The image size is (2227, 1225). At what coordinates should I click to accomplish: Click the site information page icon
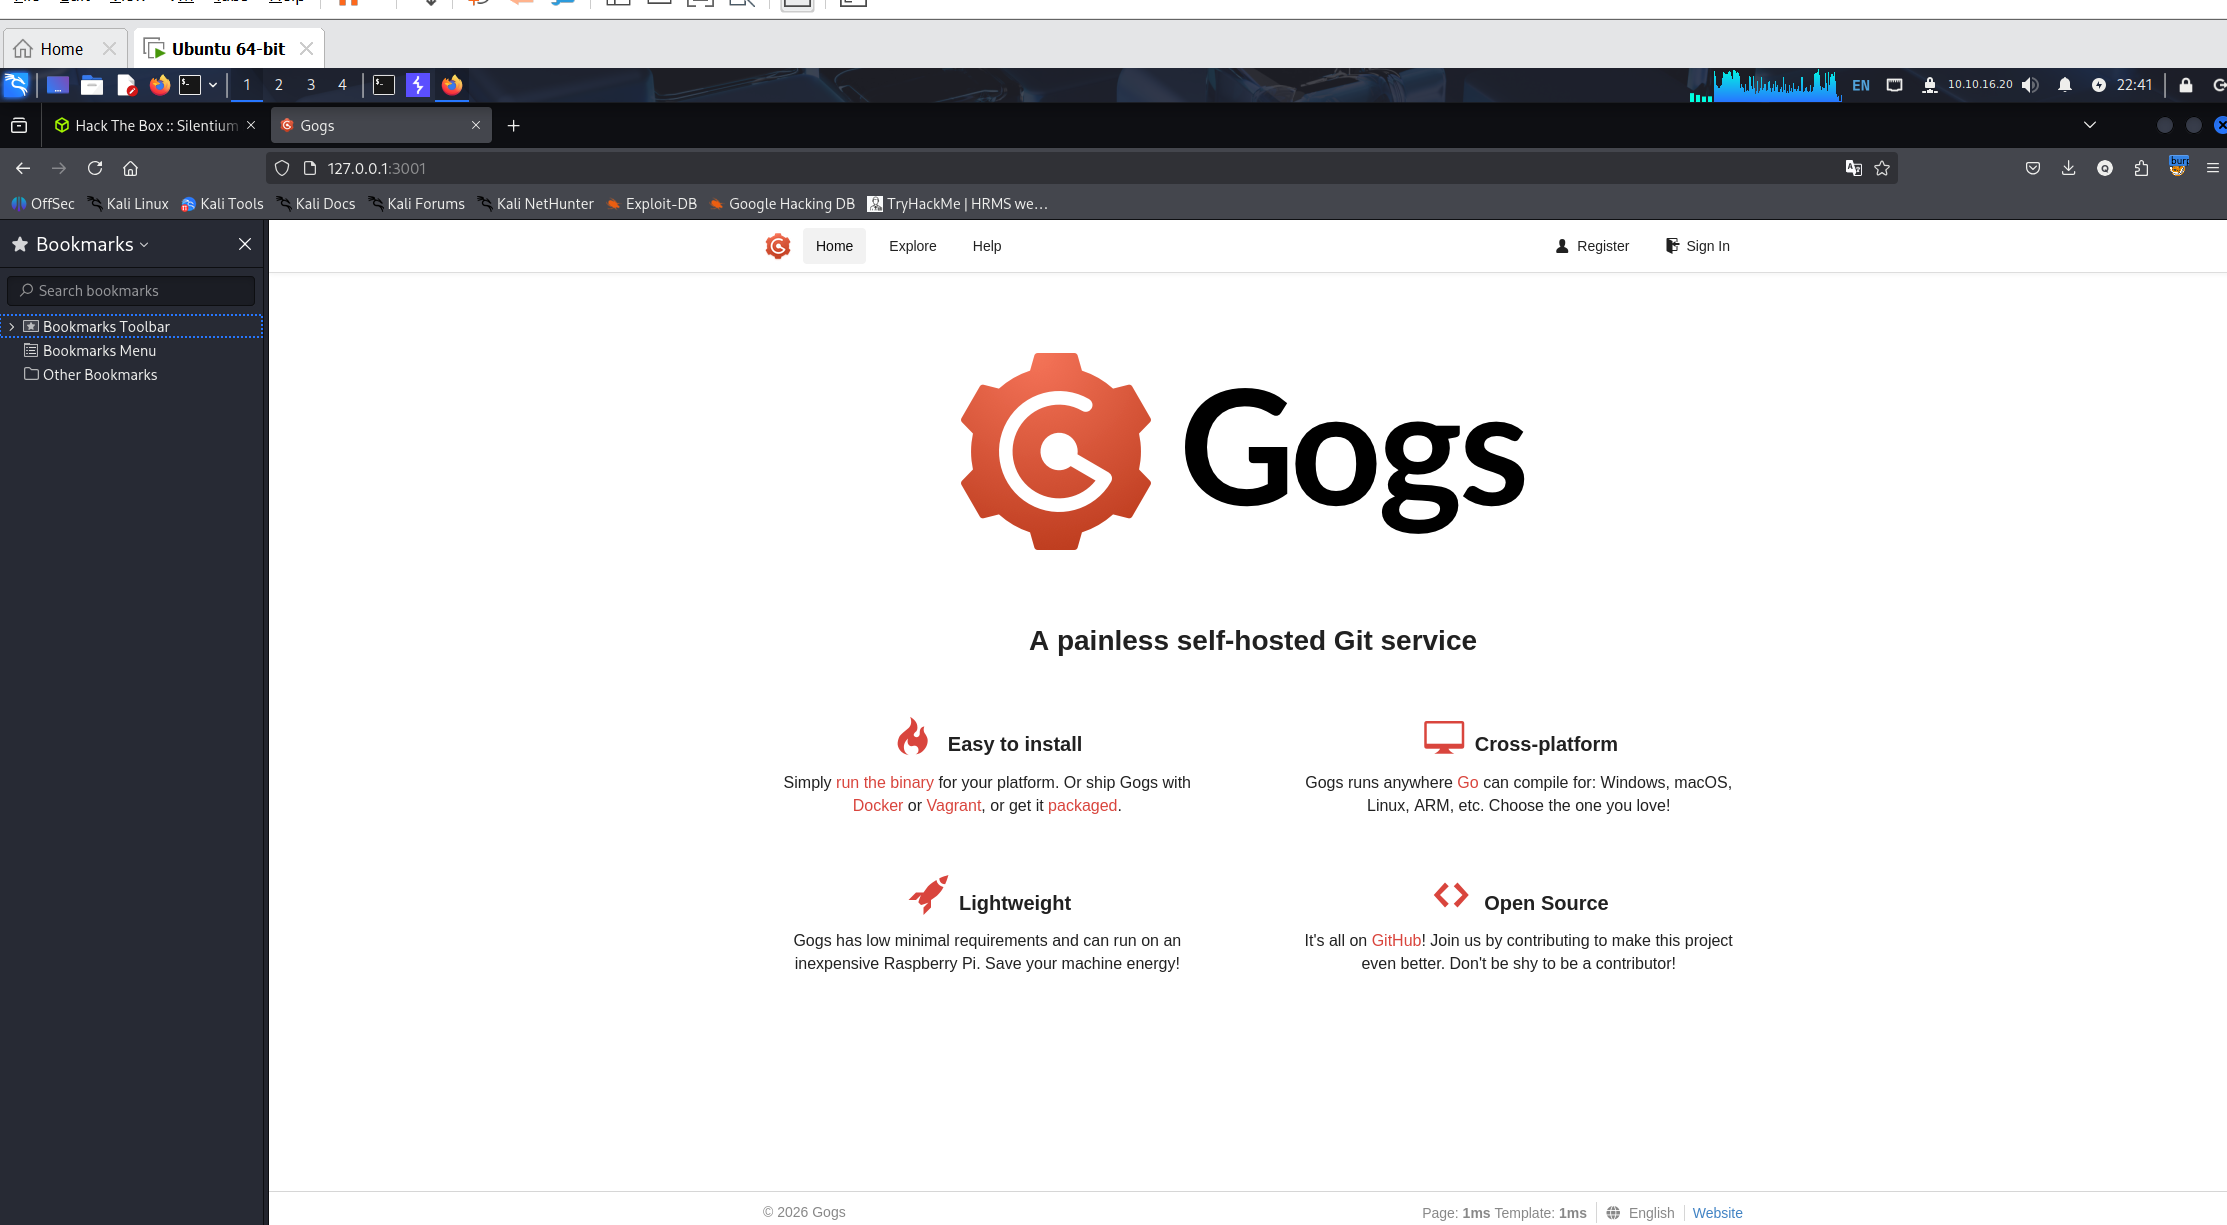point(310,168)
